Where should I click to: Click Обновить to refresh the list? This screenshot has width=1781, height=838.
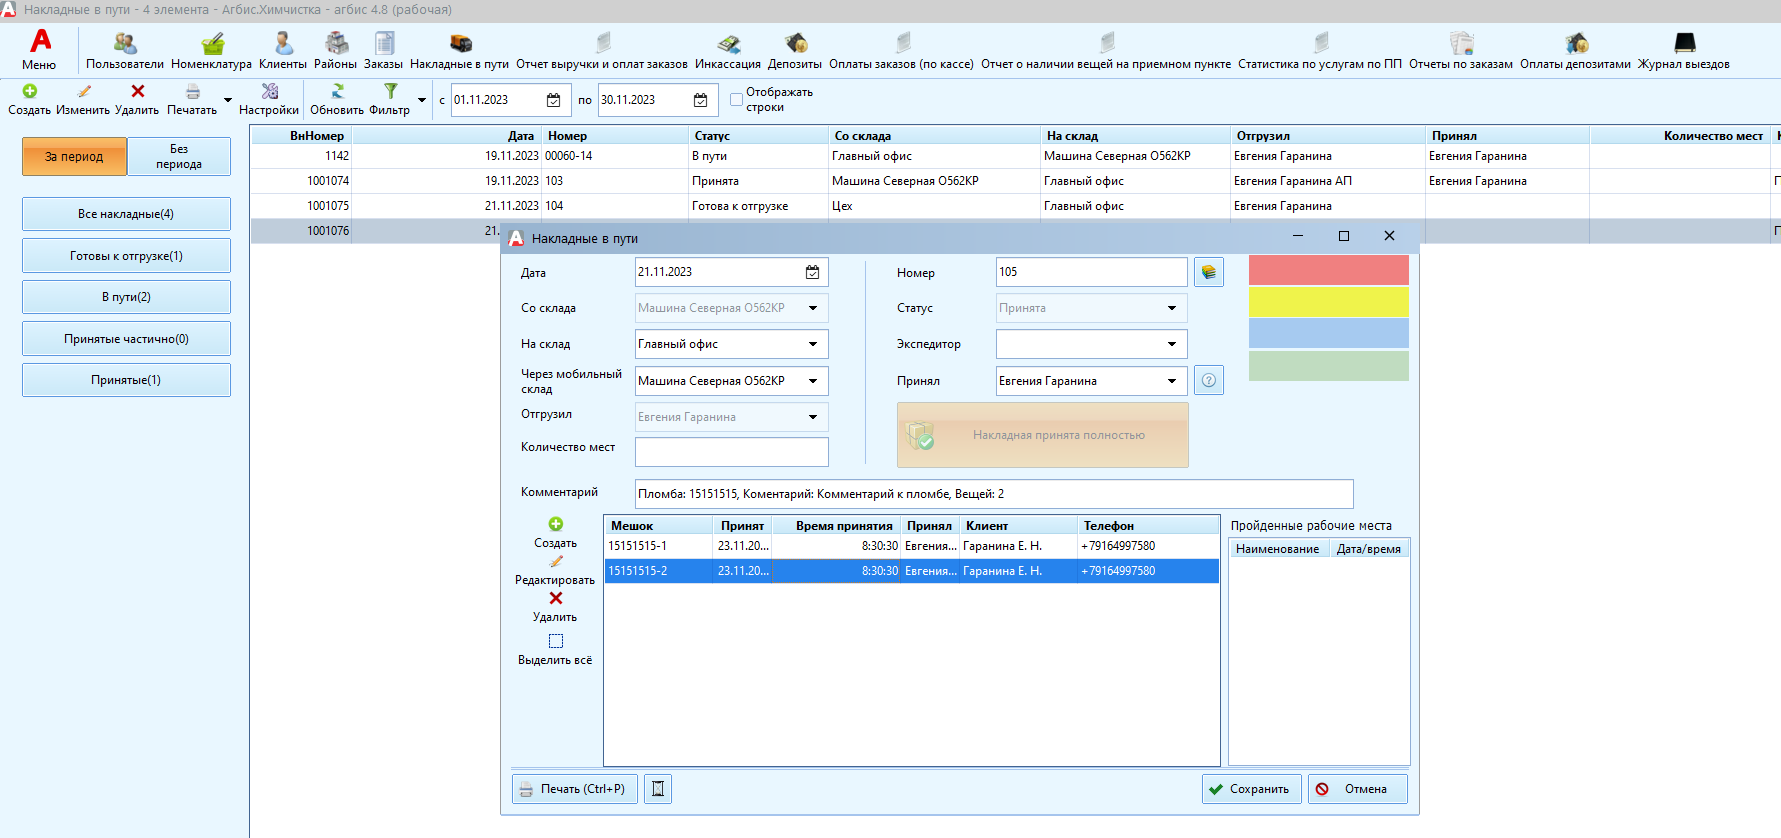pos(337,100)
